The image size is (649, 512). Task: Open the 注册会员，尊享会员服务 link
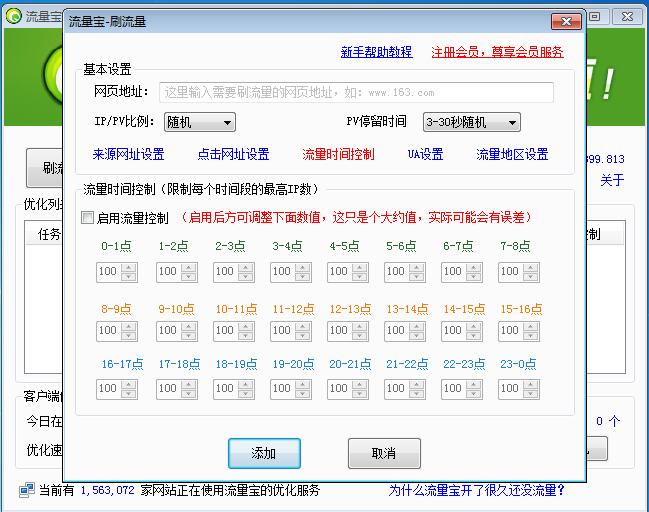(497, 52)
